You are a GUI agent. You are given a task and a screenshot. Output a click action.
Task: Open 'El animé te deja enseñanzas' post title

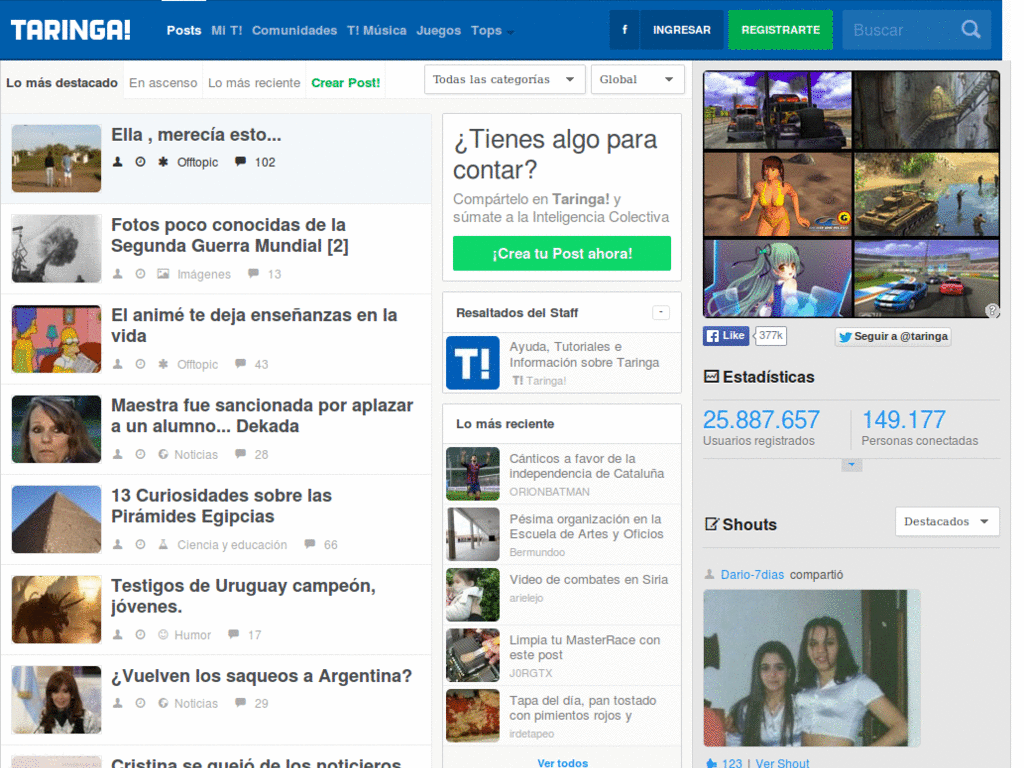coord(254,325)
